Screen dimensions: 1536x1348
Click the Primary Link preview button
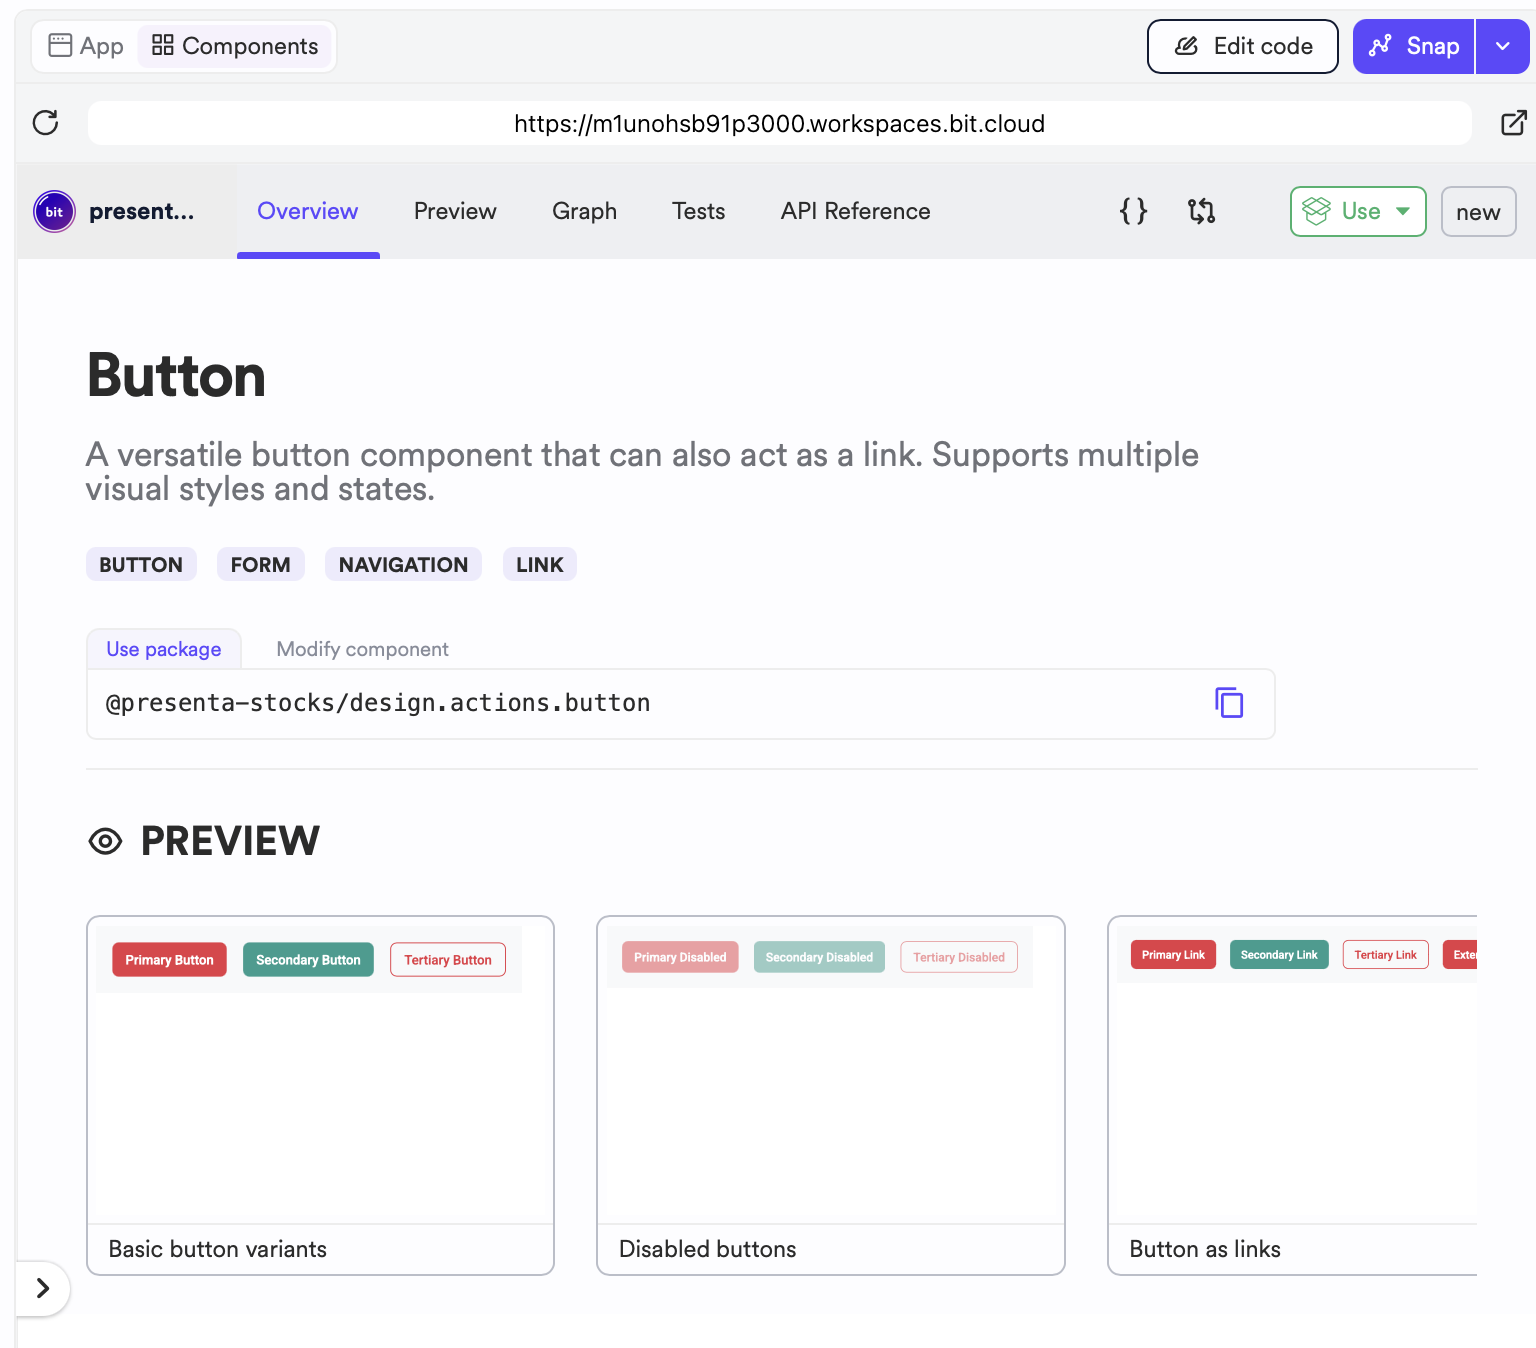click(x=1173, y=955)
